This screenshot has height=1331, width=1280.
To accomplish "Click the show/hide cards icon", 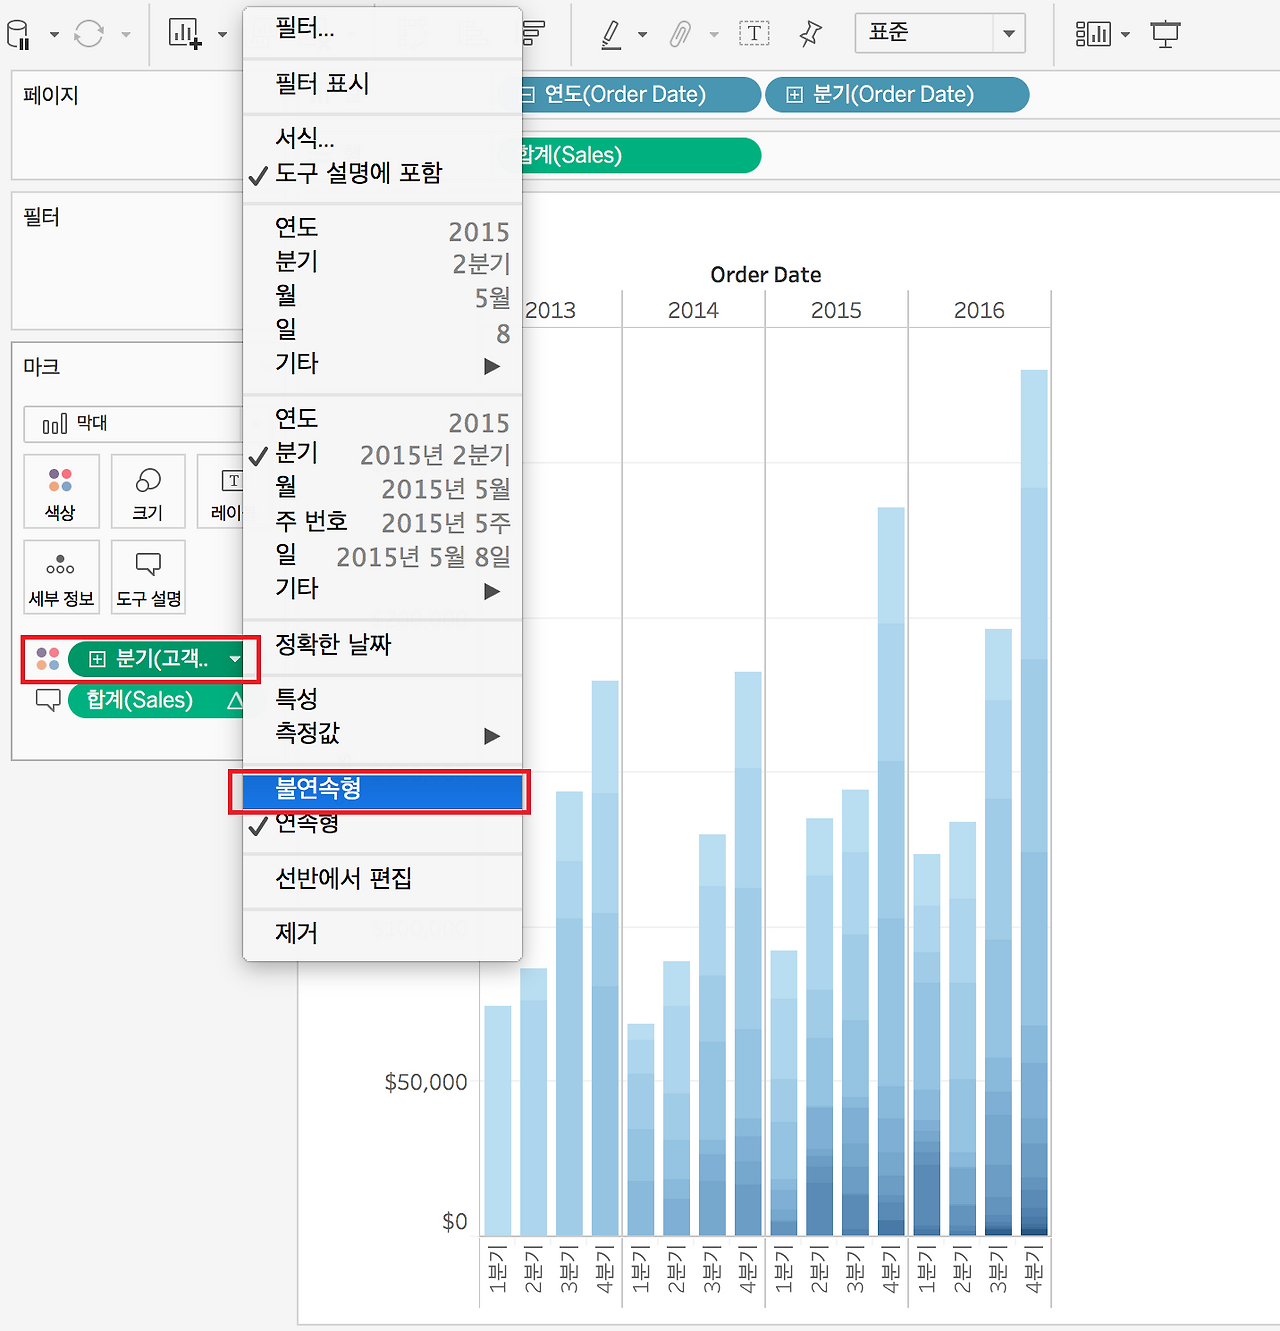I will [x=1093, y=34].
